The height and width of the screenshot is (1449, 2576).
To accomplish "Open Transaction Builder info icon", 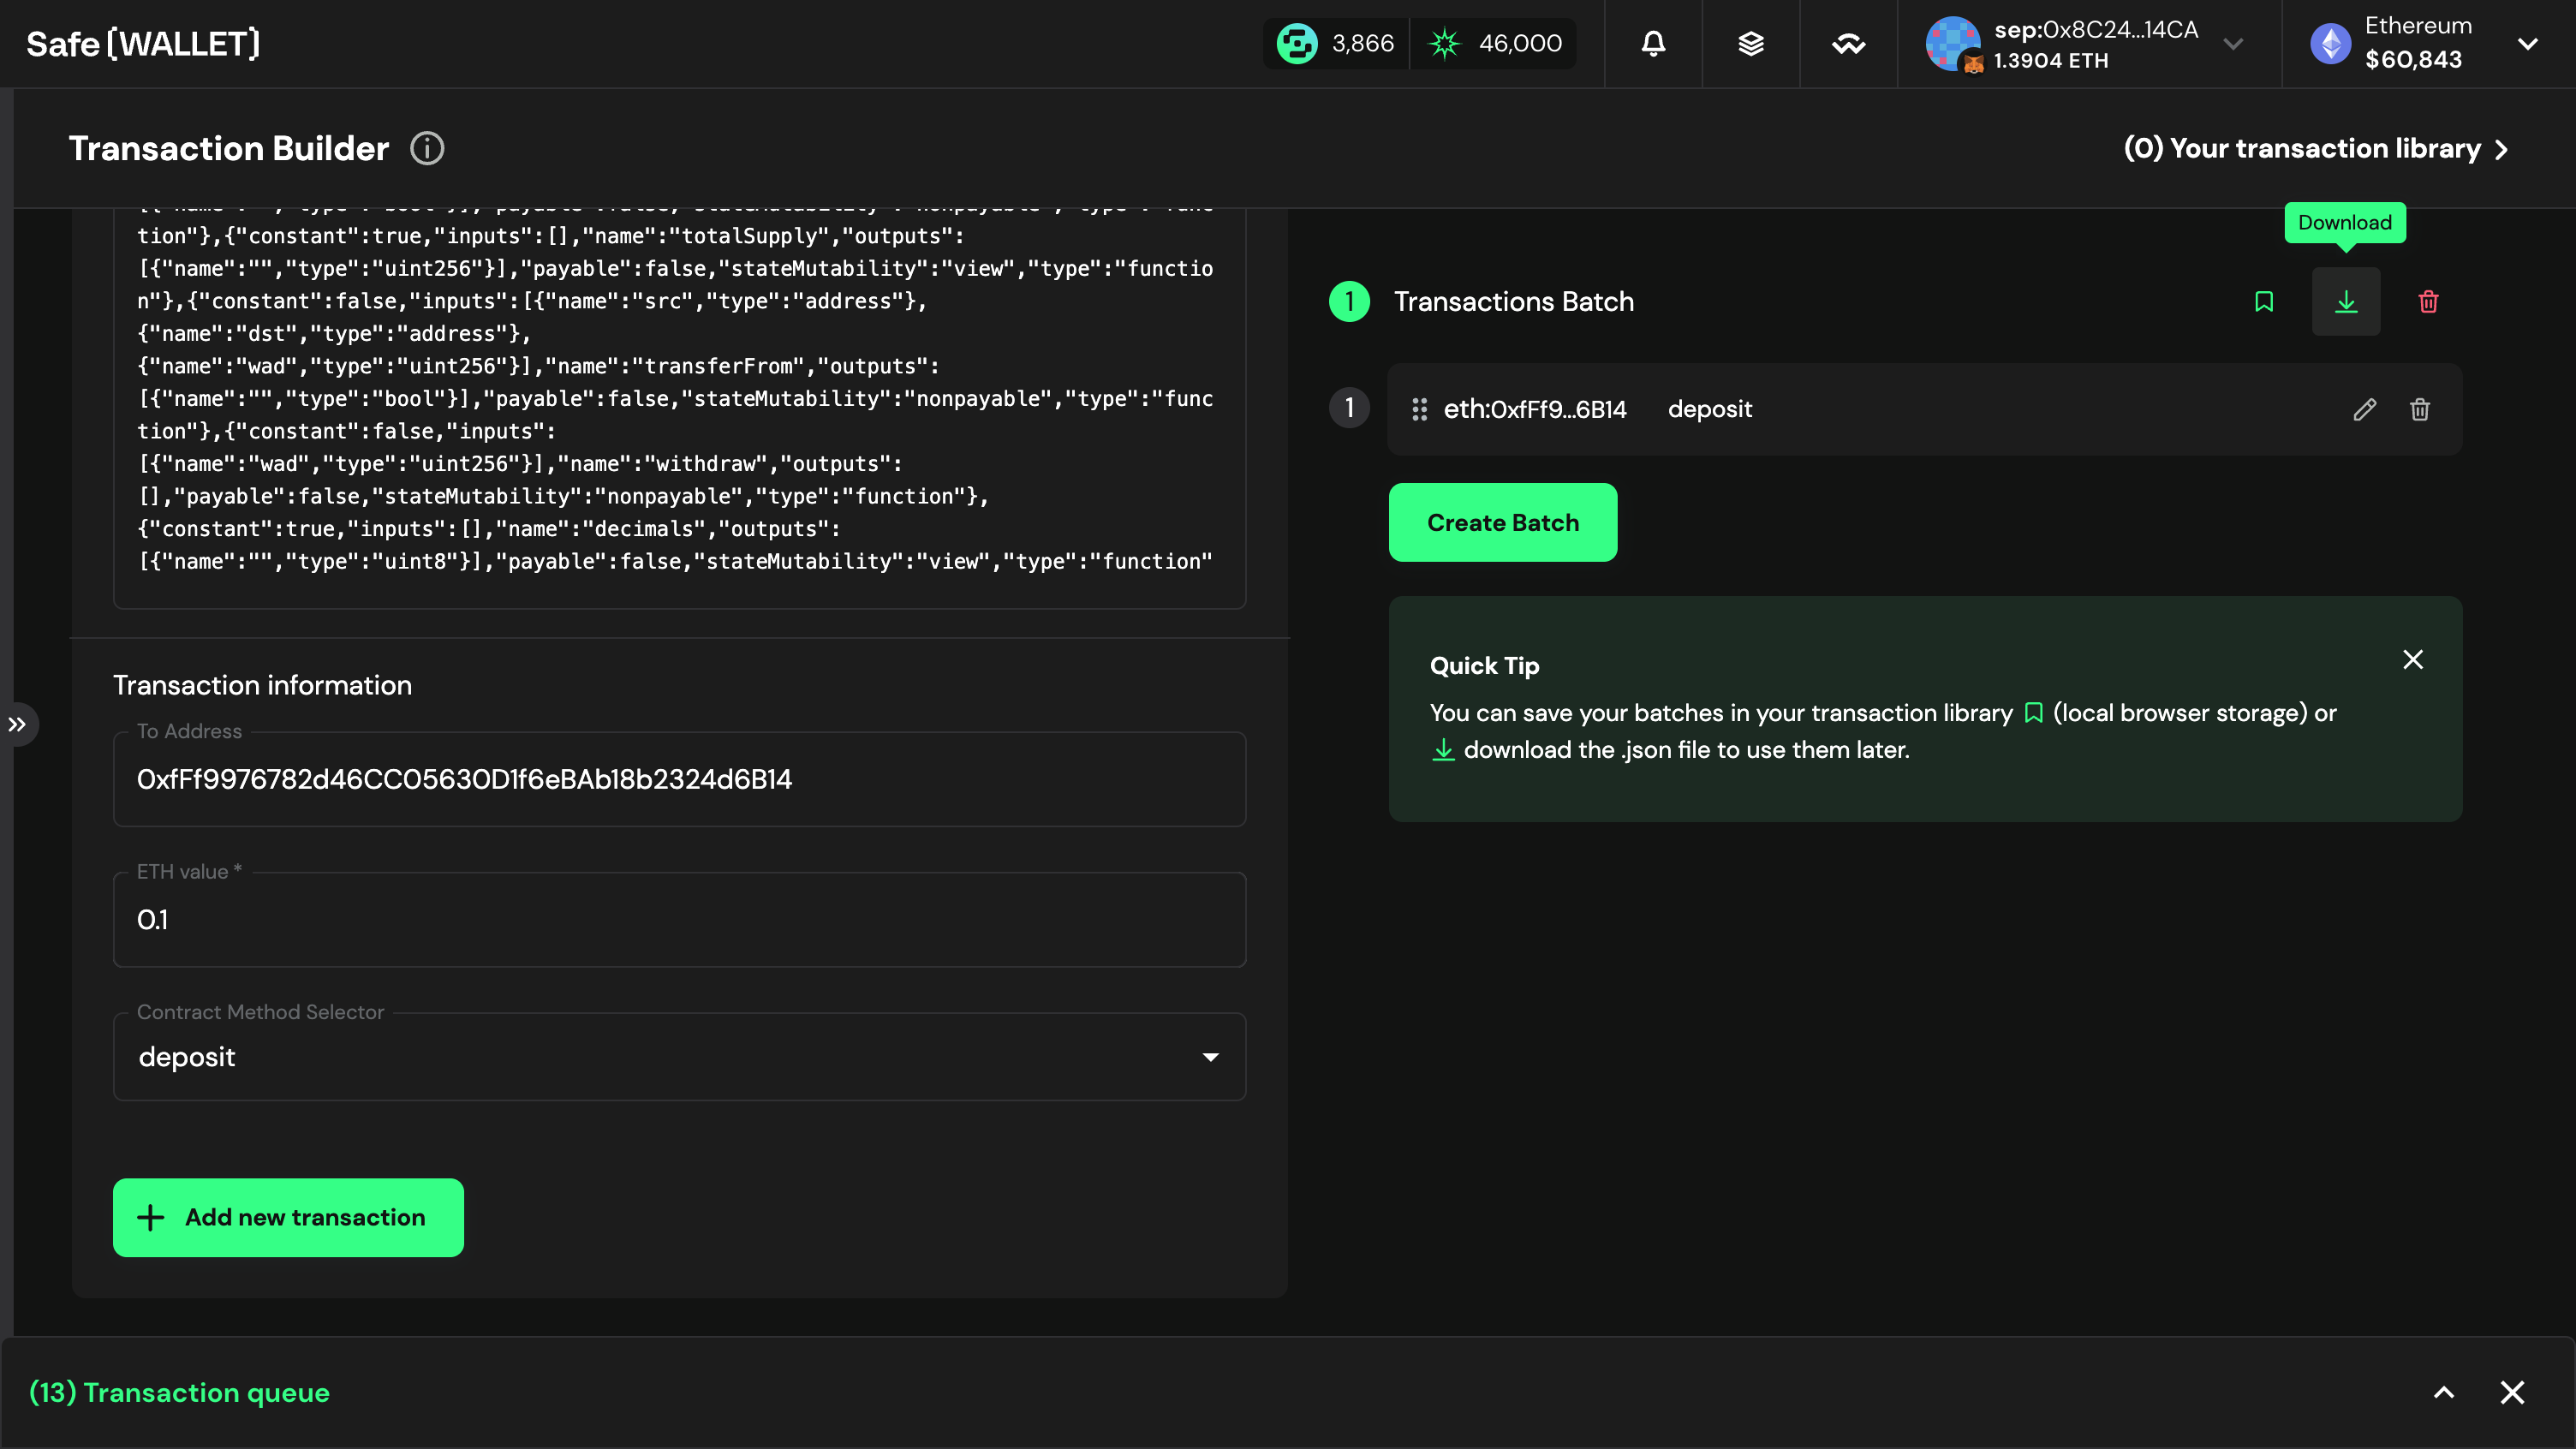I will 427,149.
